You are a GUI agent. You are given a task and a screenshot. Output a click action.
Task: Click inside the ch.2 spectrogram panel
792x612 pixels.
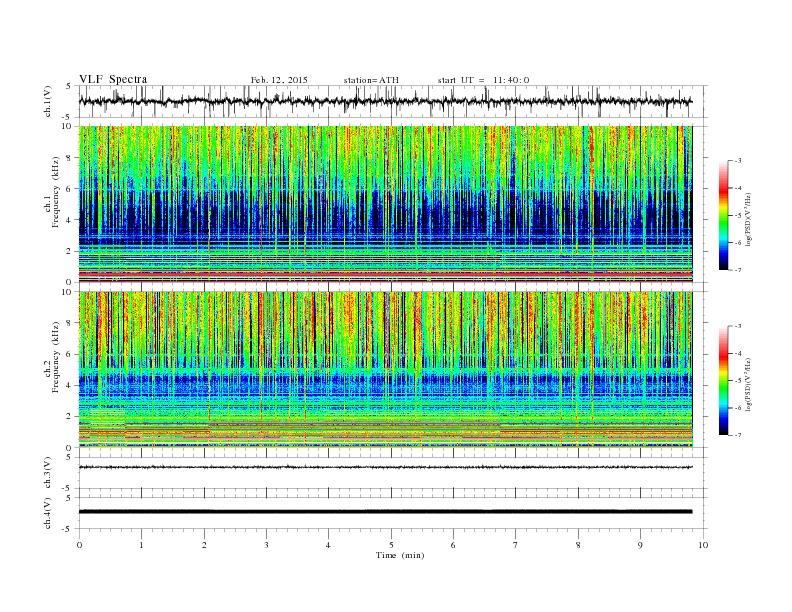[x=385, y=369]
